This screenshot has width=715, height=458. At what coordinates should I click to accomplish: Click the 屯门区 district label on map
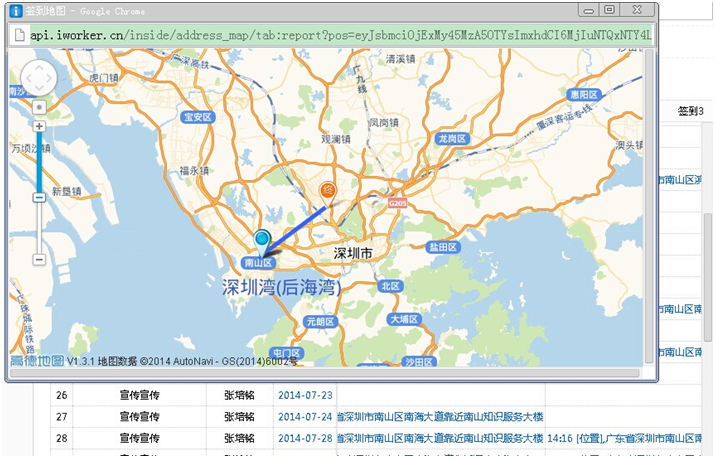tap(287, 353)
